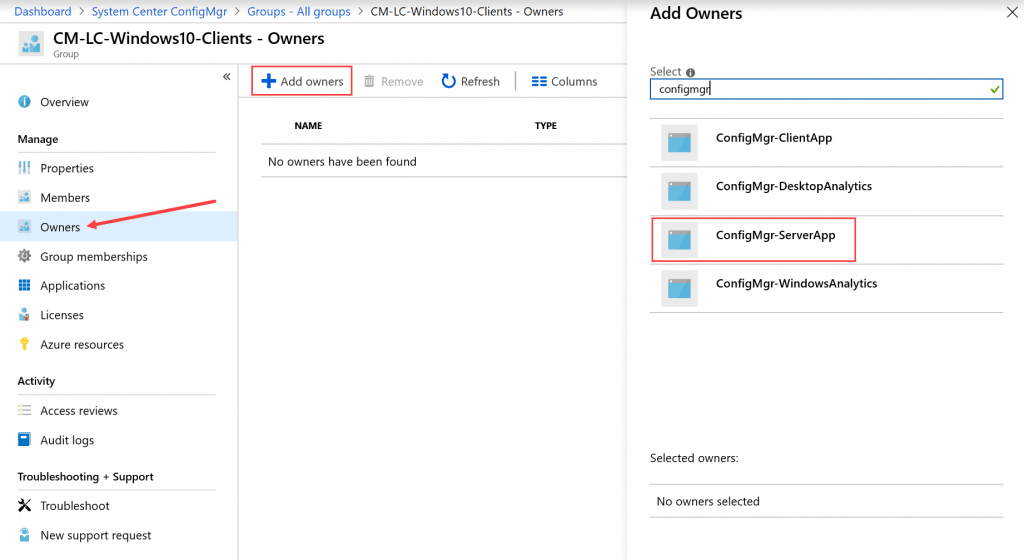Viewport: 1024px width, 560px height.
Task: Click the ConfigMgr-DesktopAnalytics application icon
Action: [x=679, y=191]
